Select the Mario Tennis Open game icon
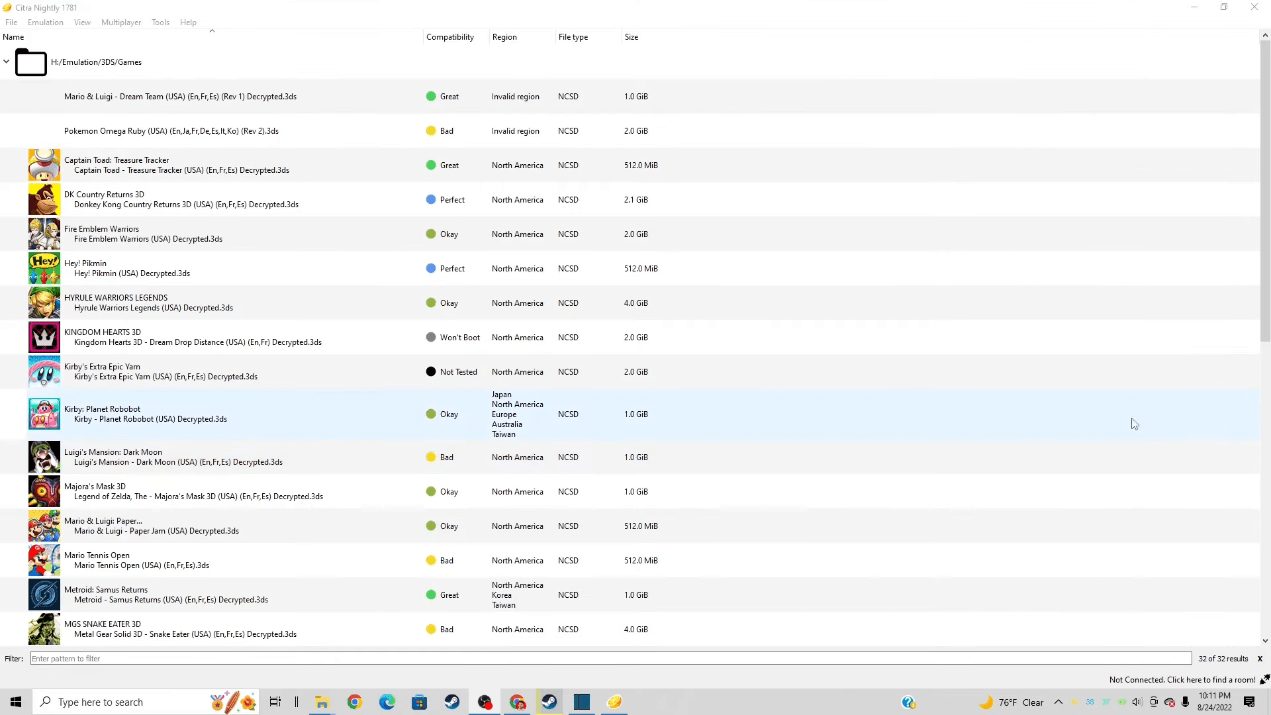 point(44,560)
